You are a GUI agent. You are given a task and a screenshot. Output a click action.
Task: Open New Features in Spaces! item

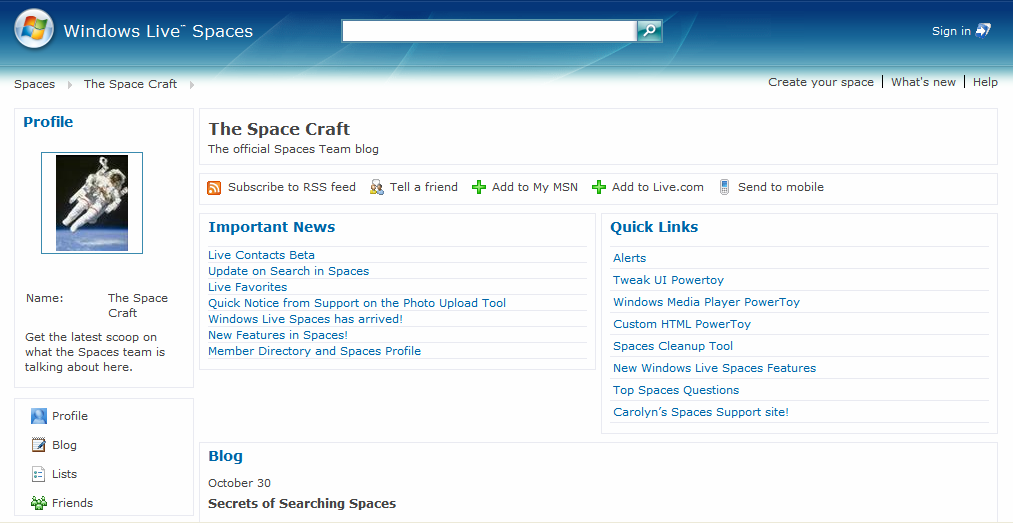coord(278,335)
